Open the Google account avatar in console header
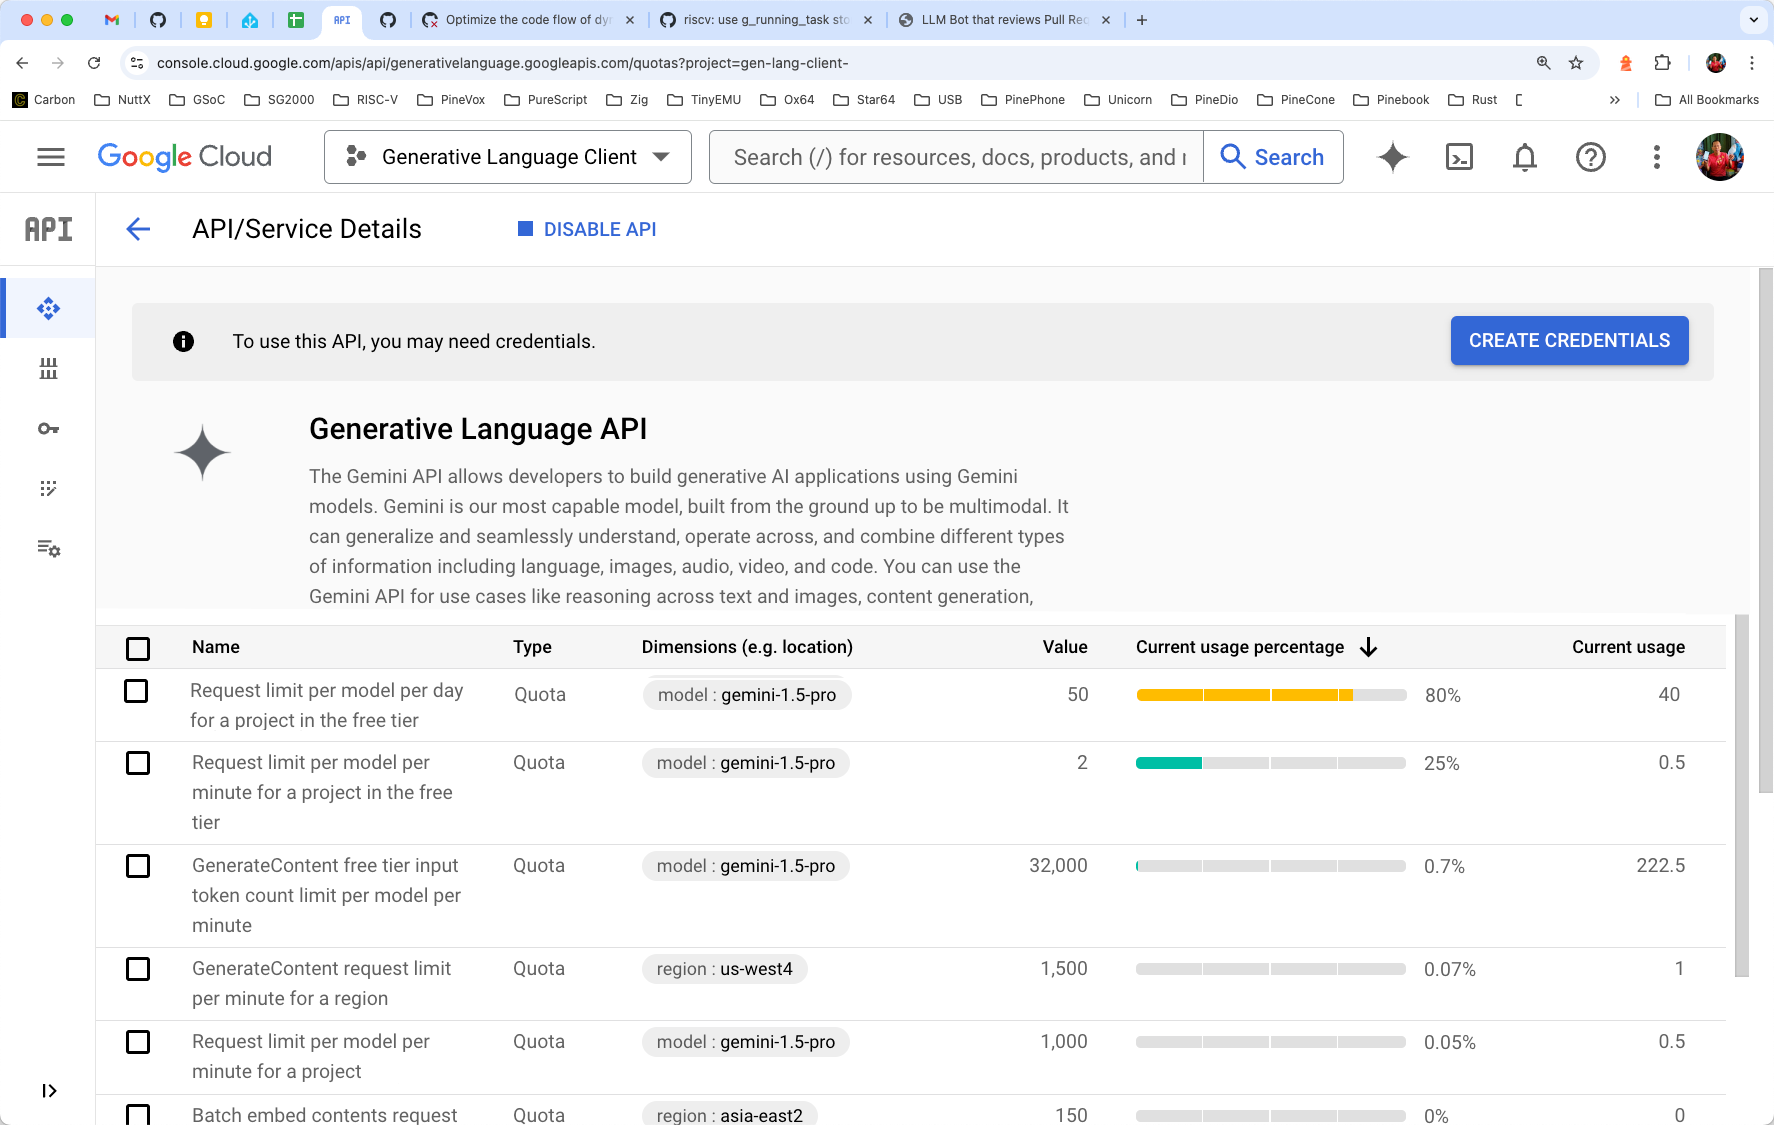 click(x=1720, y=157)
